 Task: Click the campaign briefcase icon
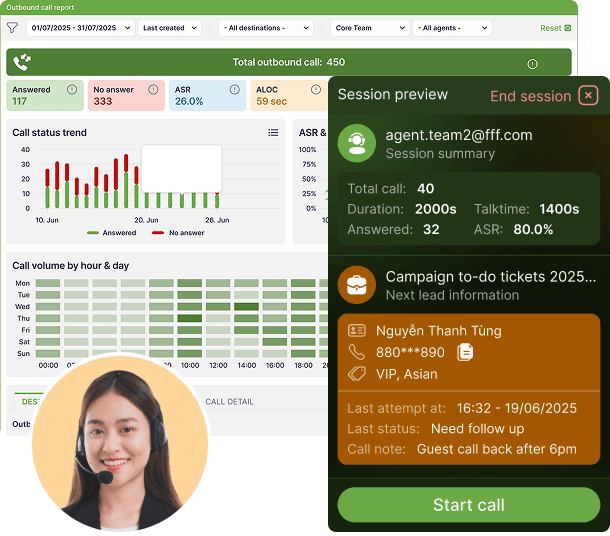click(356, 285)
